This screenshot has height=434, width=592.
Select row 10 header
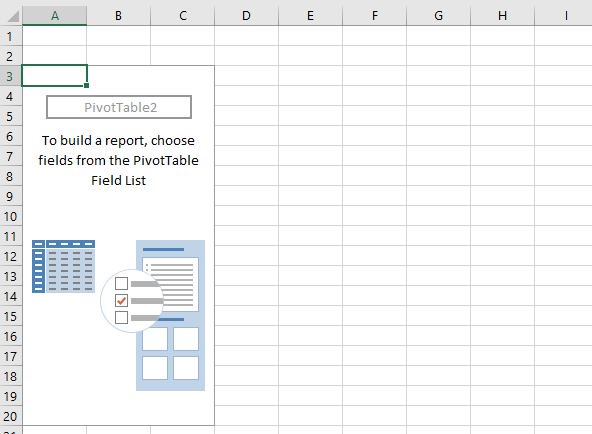(x=11, y=216)
